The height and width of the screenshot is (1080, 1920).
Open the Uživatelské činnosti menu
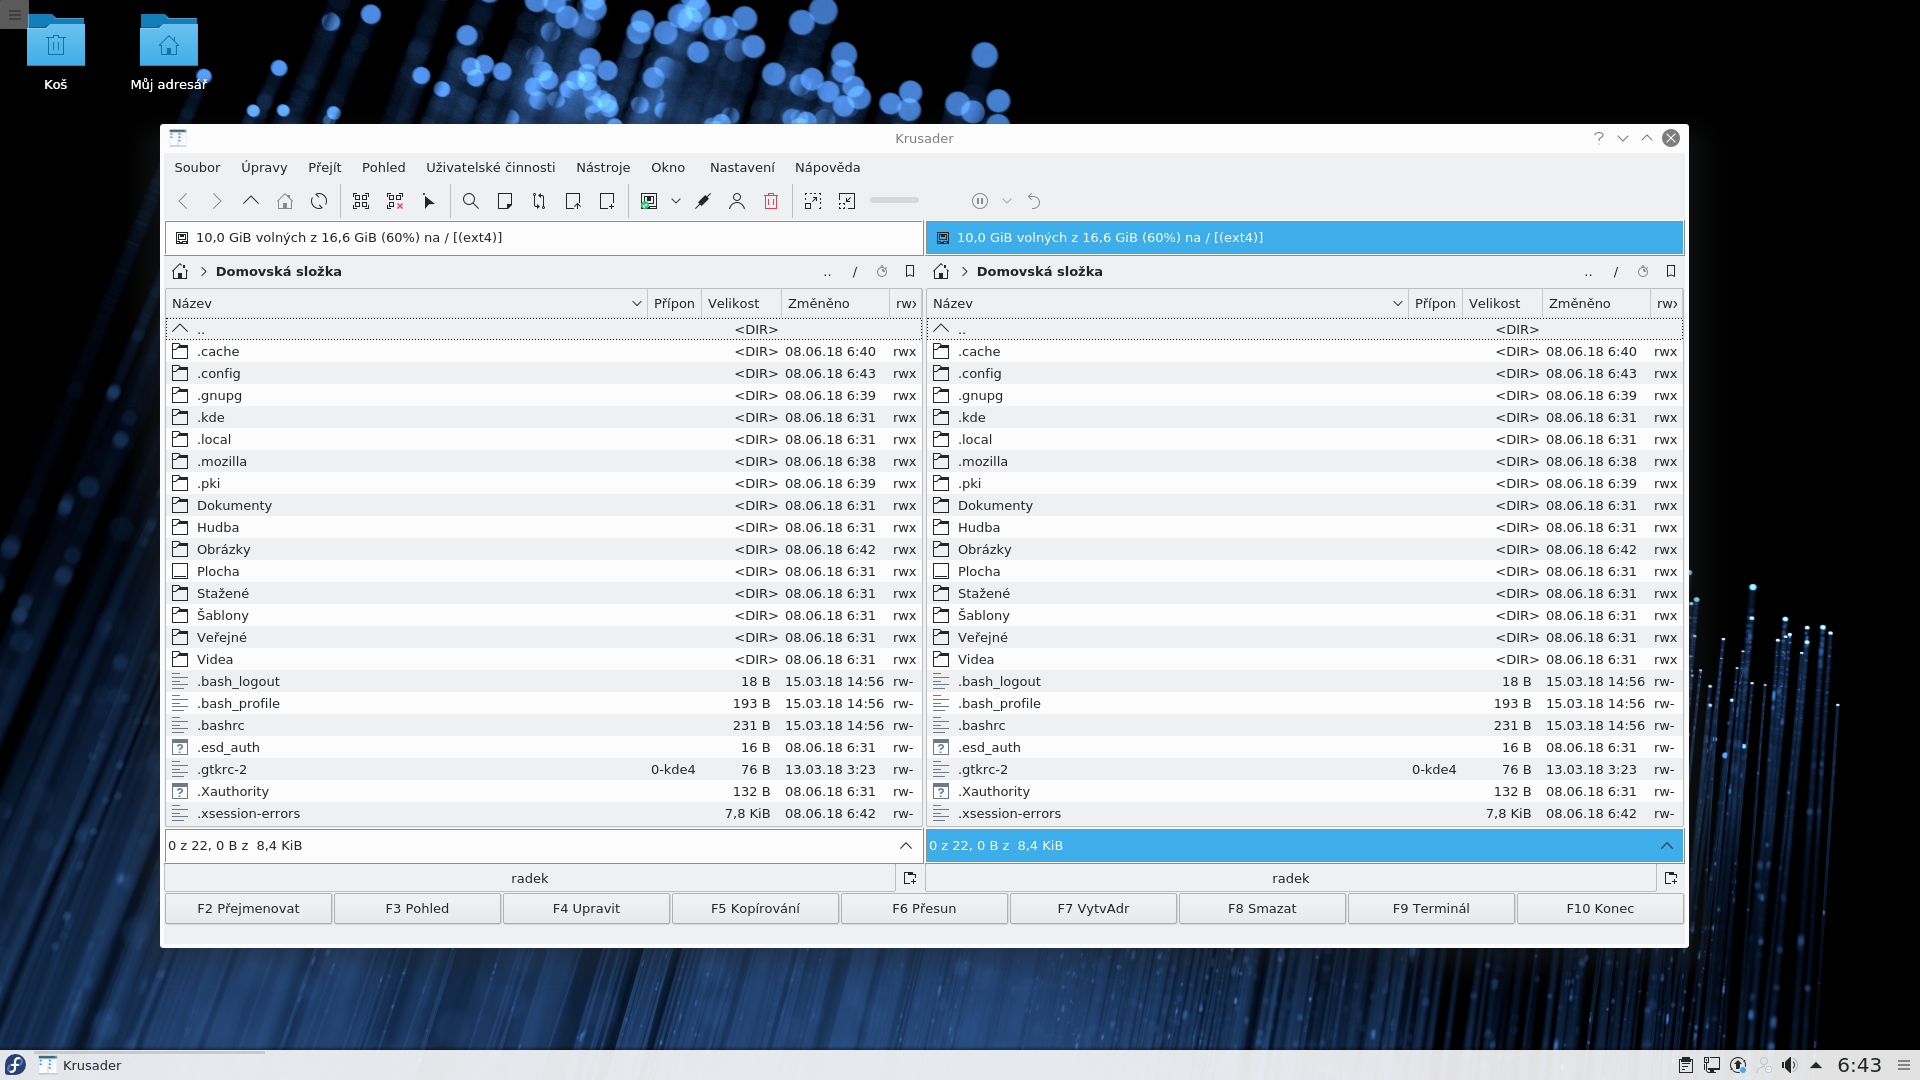pyautogui.click(x=490, y=167)
